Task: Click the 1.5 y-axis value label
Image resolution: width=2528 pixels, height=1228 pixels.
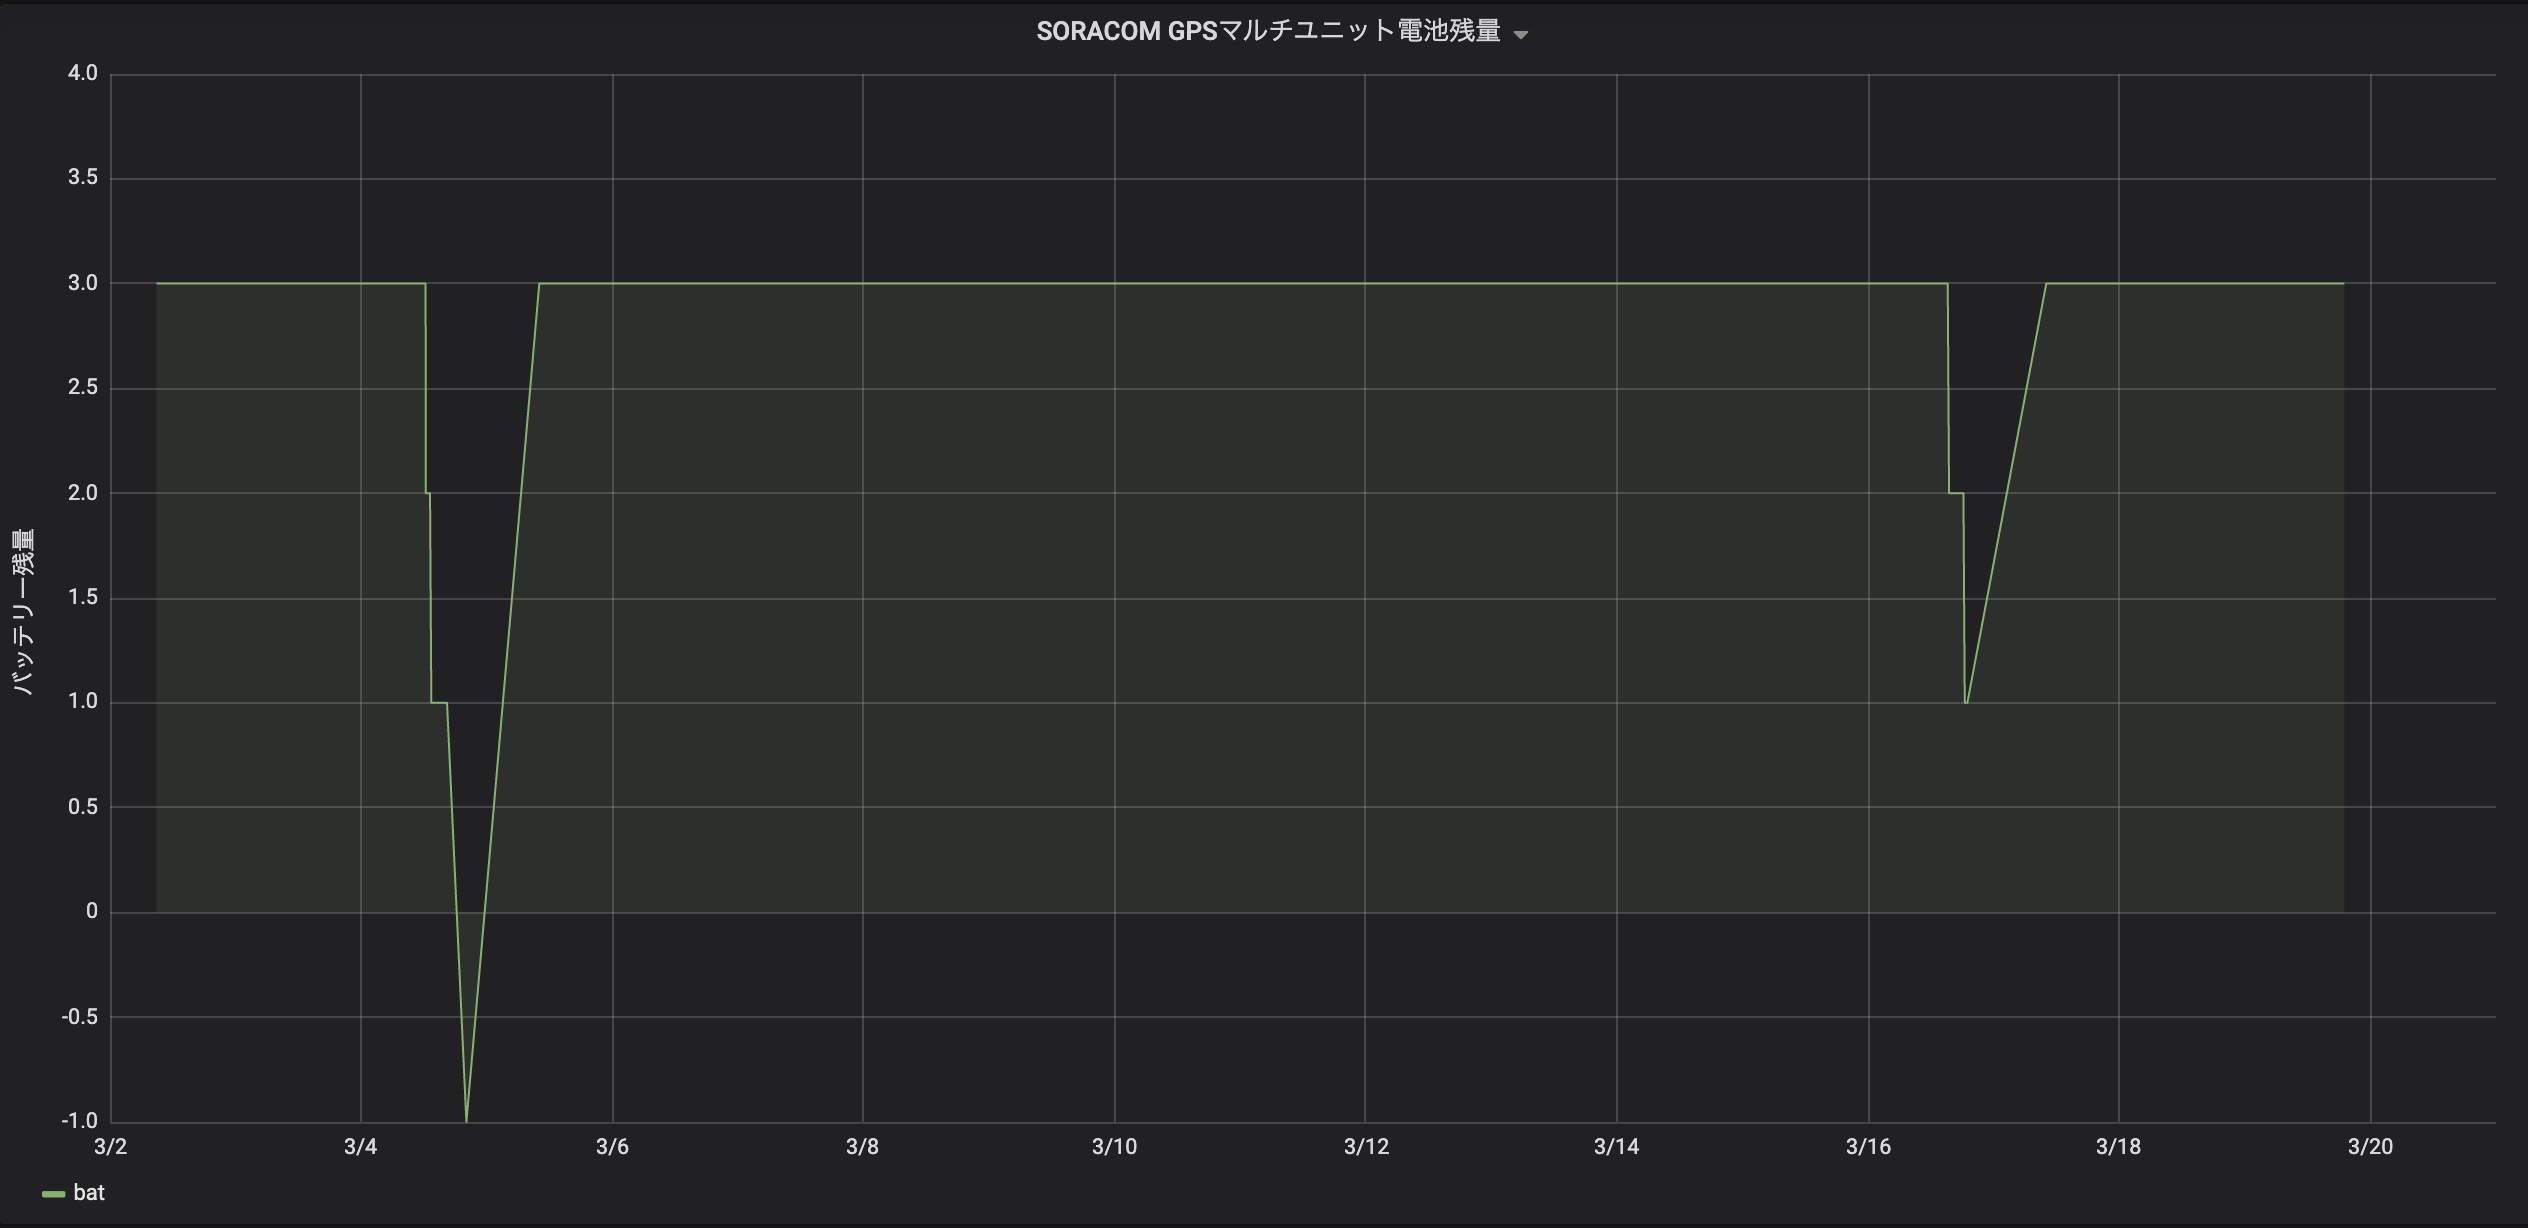Action: [83, 598]
